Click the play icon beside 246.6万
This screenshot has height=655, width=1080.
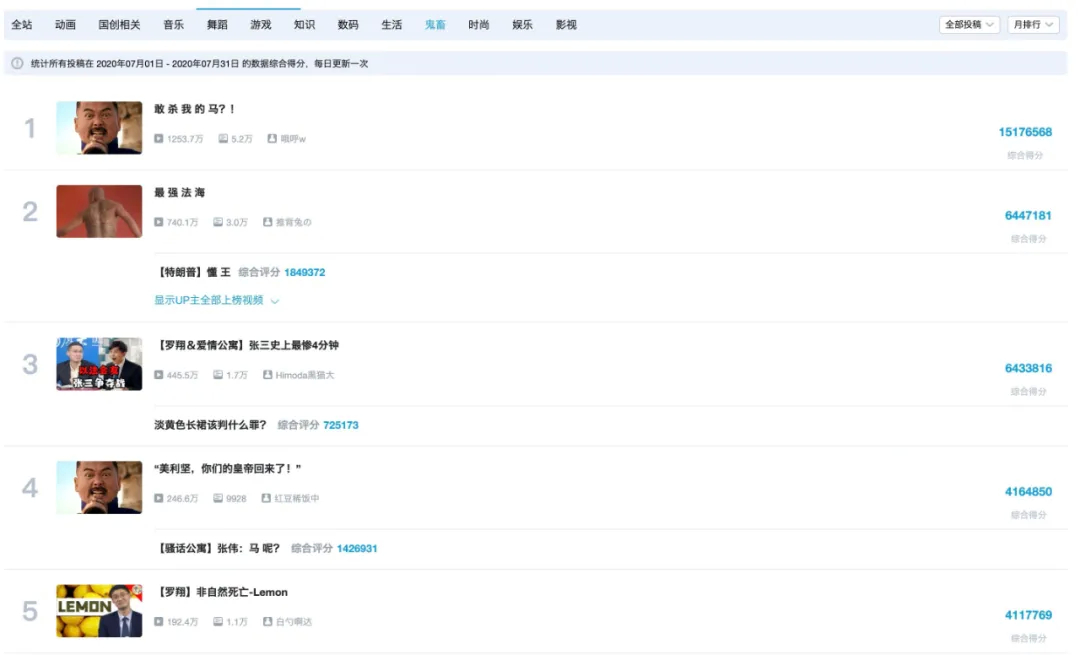[158, 498]
